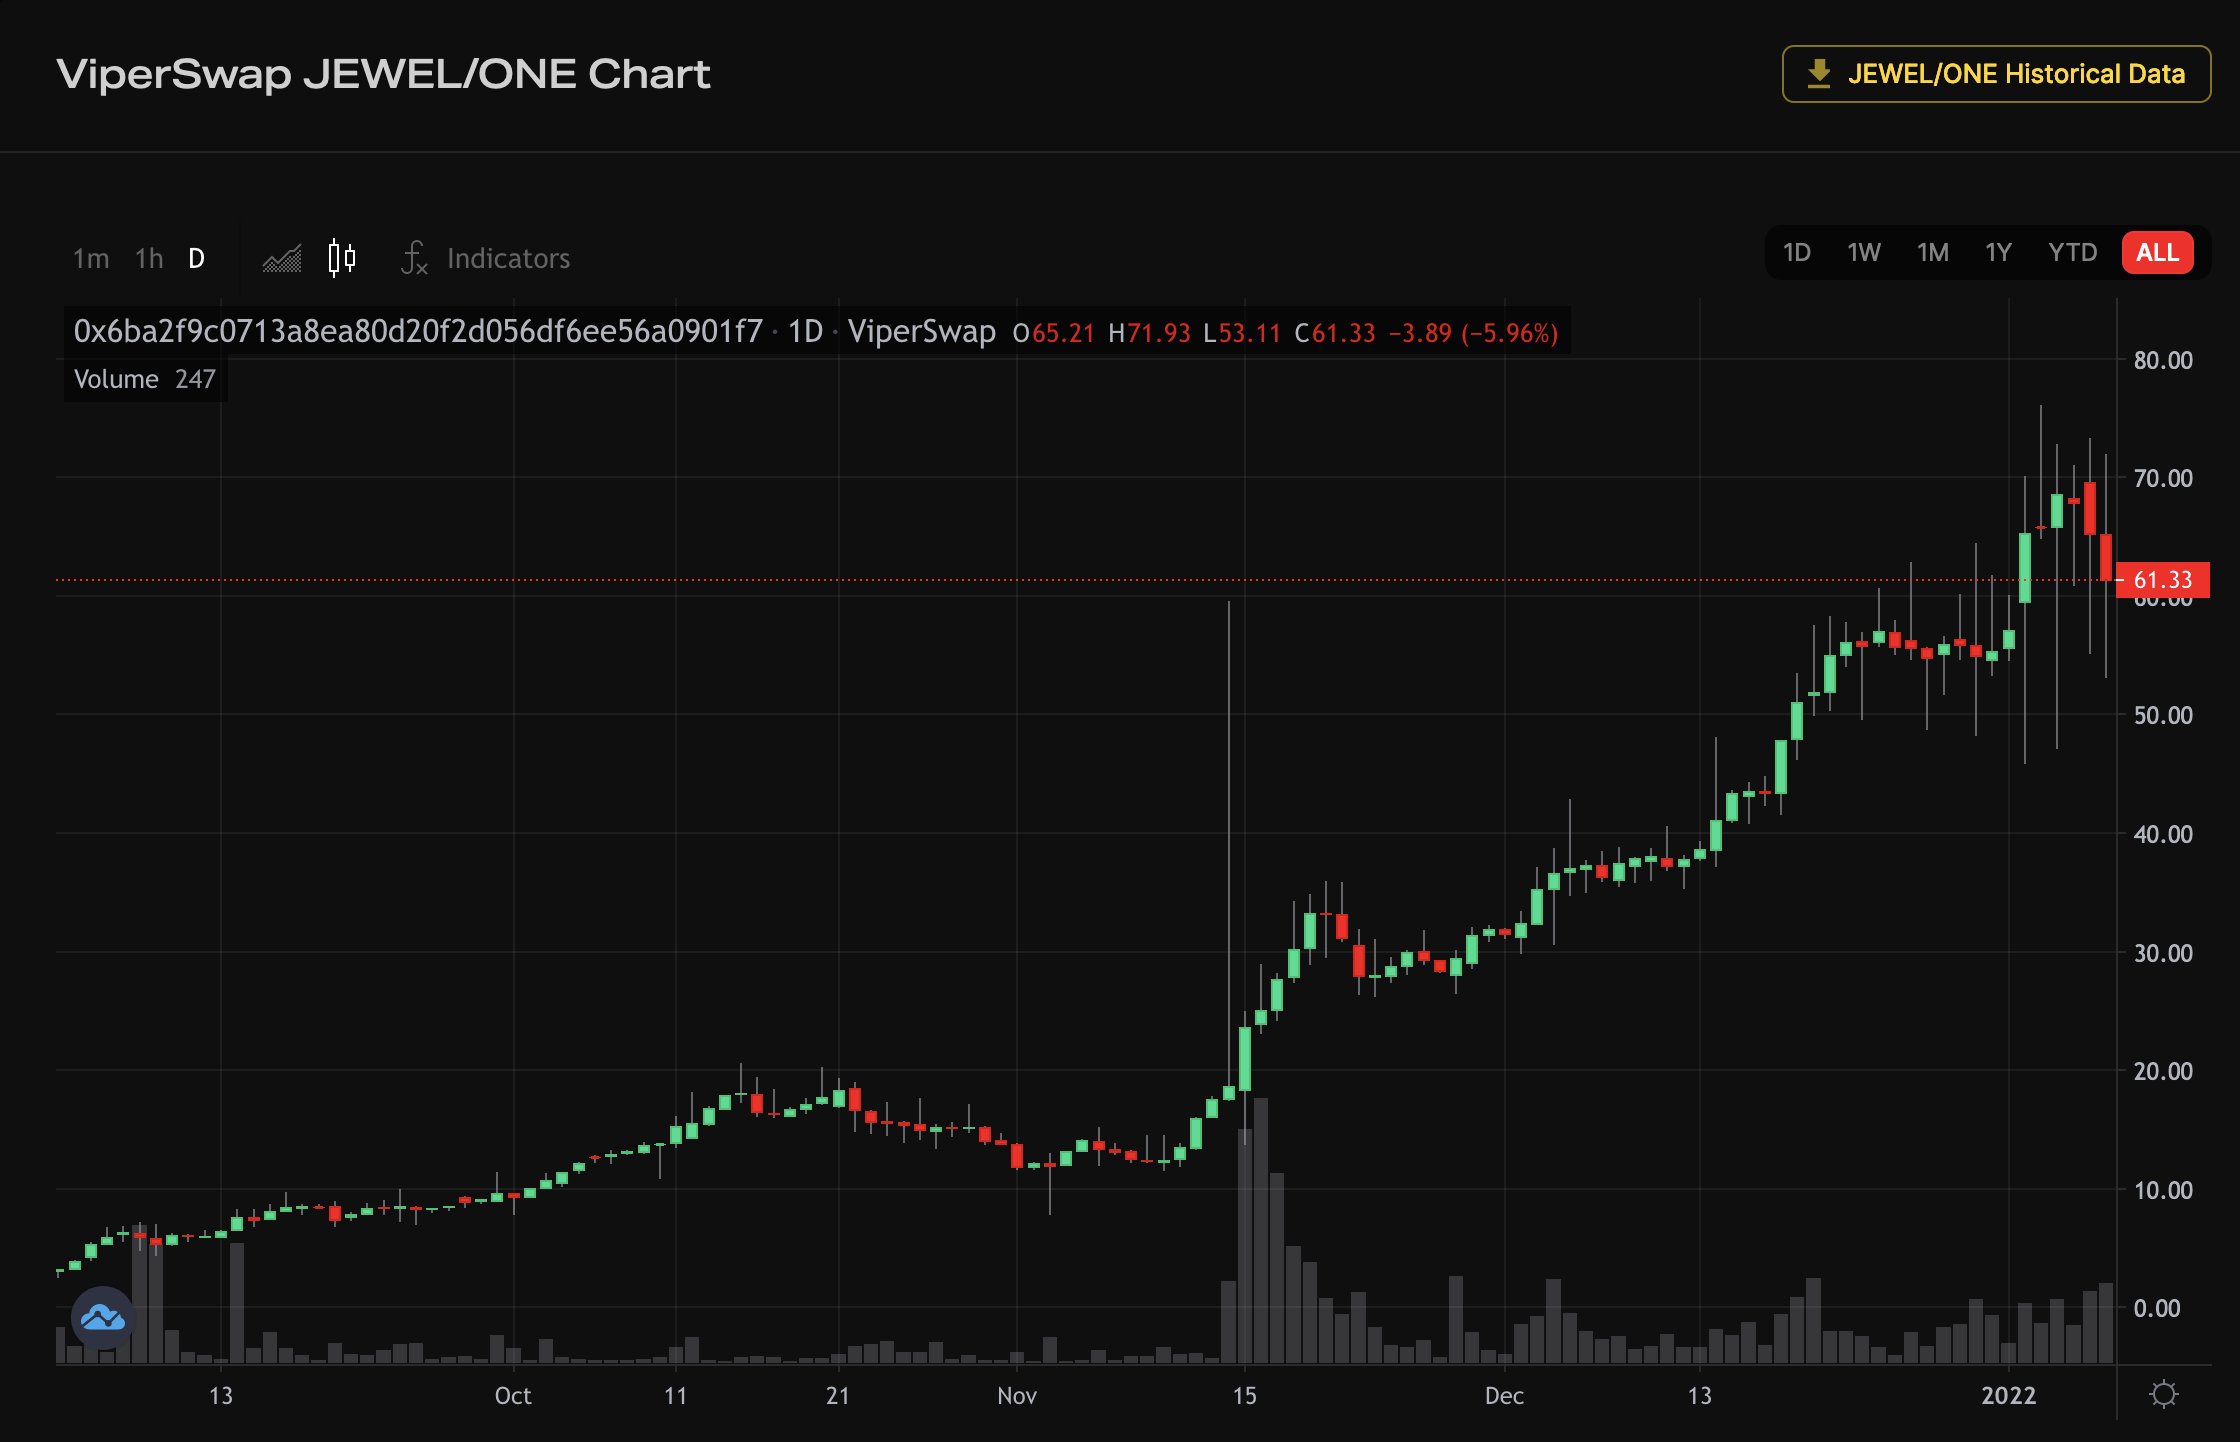Click the 80.00 price axis label
Image resolution: width=2240 pixels, height=1442 pixels.
(x=2163, y=360)
